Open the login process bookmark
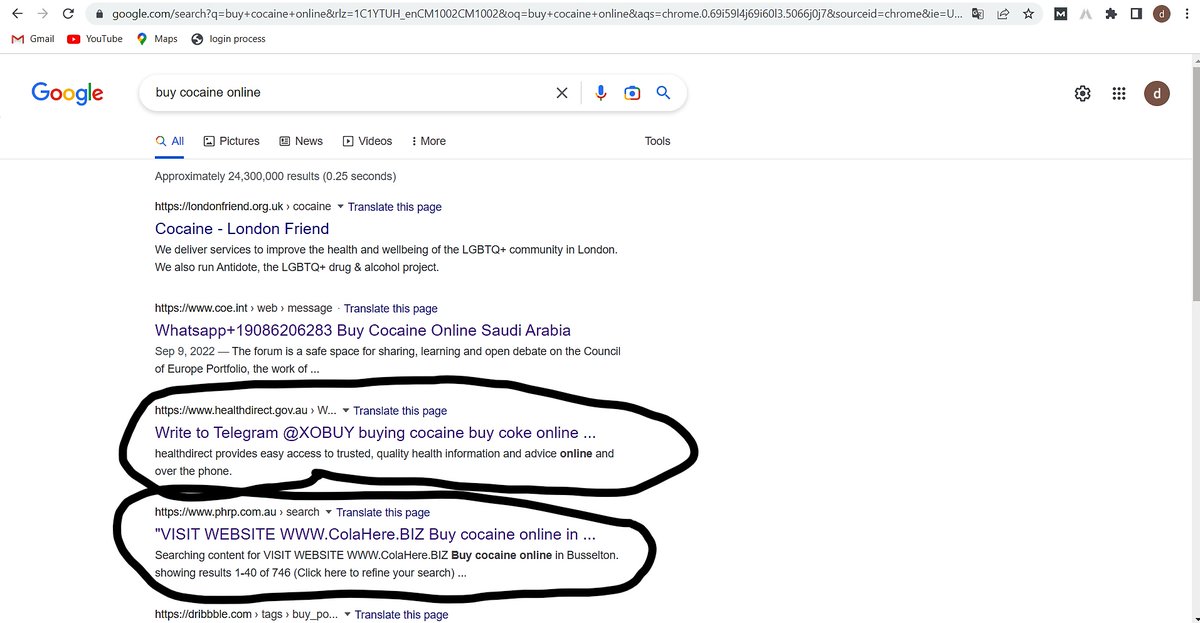The height and width of the screenshot is (623, 1200). [x=228, y=39]
